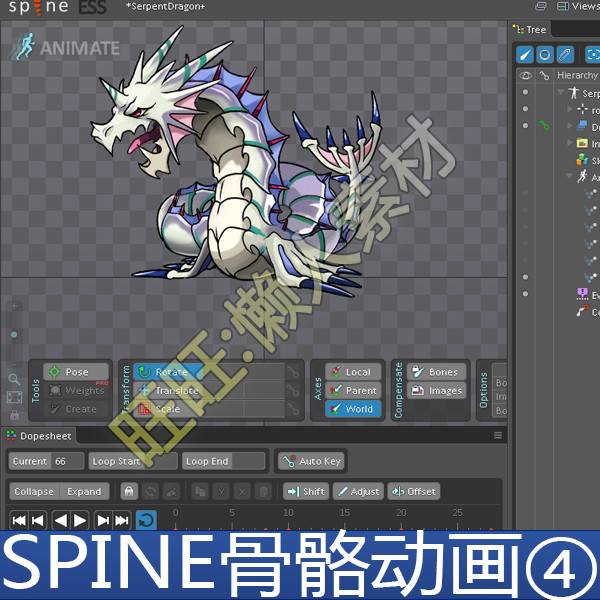This screenshot has width=600, height=600.
Task: Activate the Scale transform tool
Action: coord(168,409)
